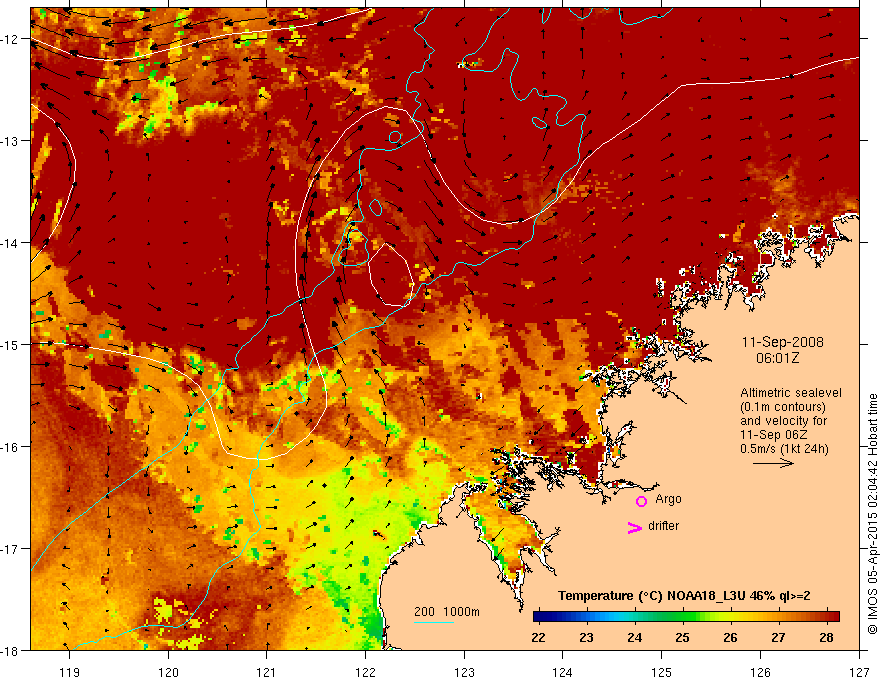Click the latitude axis label -17
The height and width of the screenshot is (680, 880).
(x=10, y=548)
